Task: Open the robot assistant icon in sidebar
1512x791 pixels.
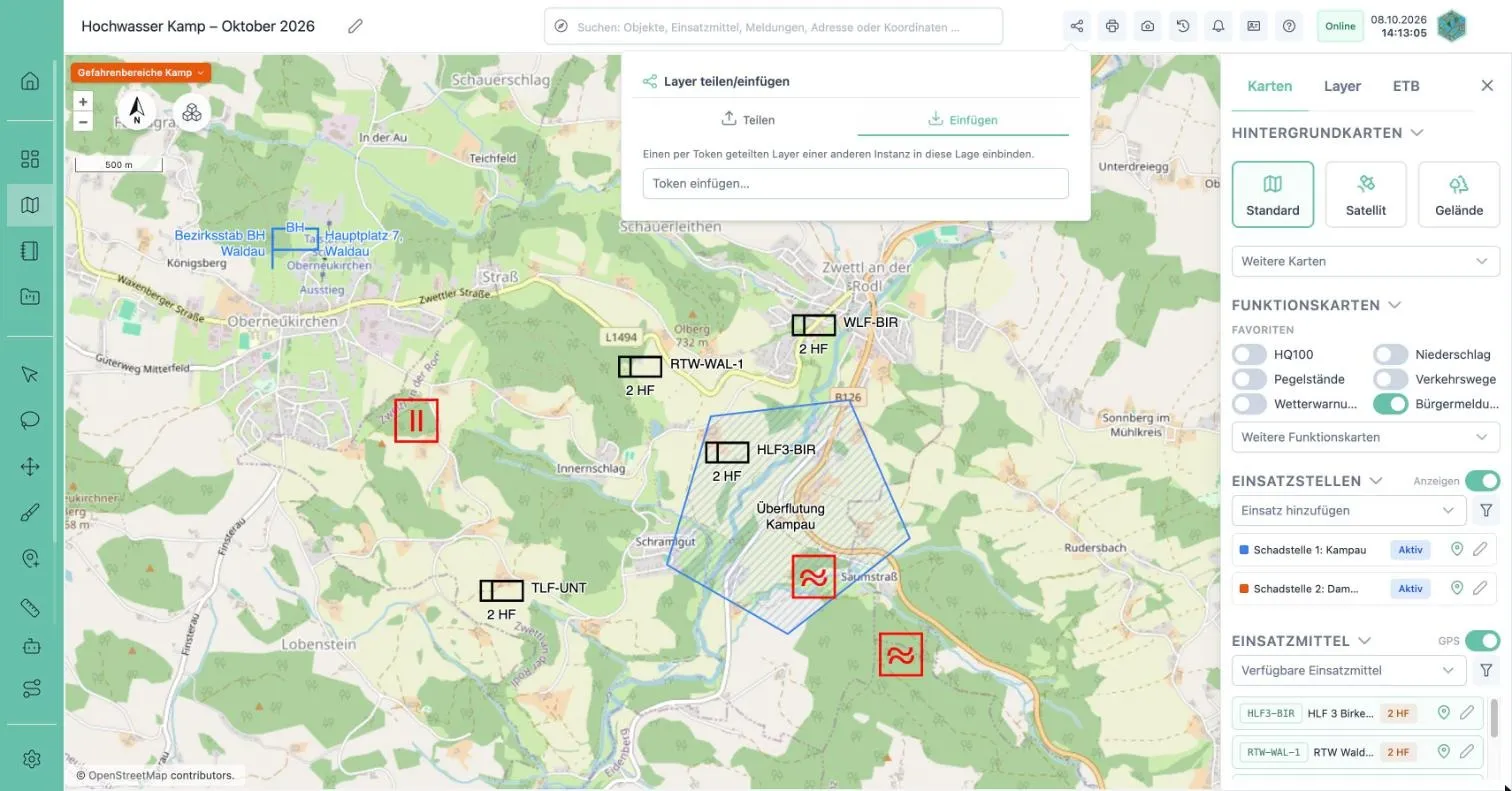Action: 30,646
